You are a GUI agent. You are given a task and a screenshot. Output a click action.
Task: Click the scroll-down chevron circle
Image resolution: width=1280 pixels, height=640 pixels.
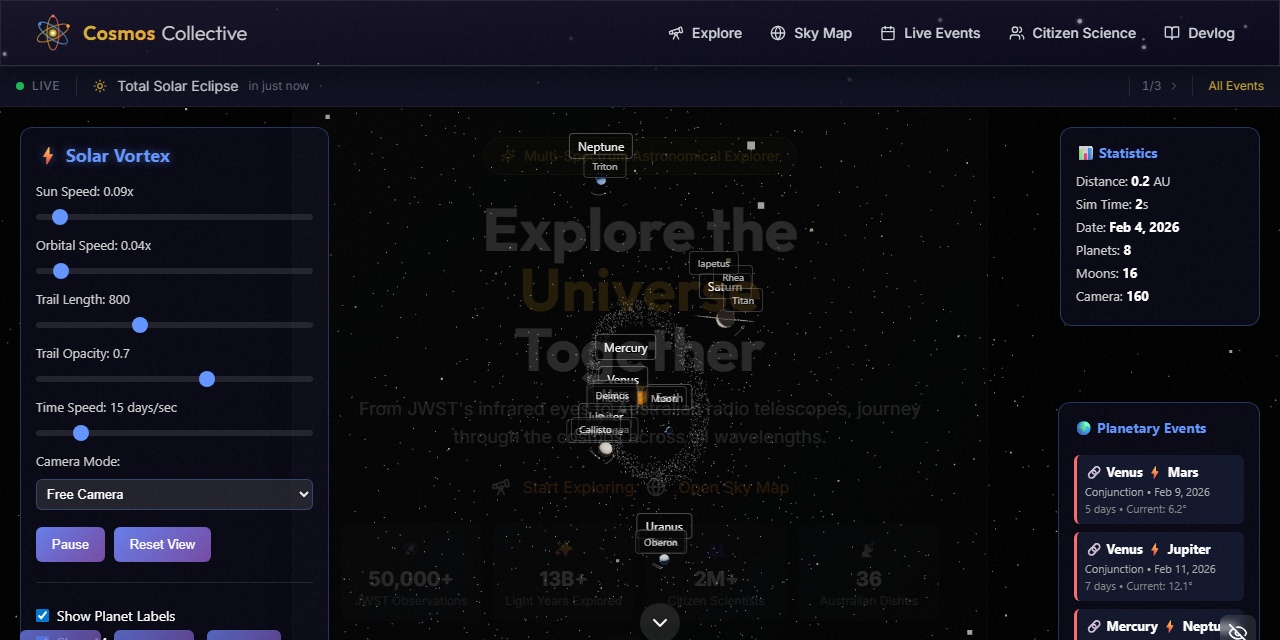[660, 621]
